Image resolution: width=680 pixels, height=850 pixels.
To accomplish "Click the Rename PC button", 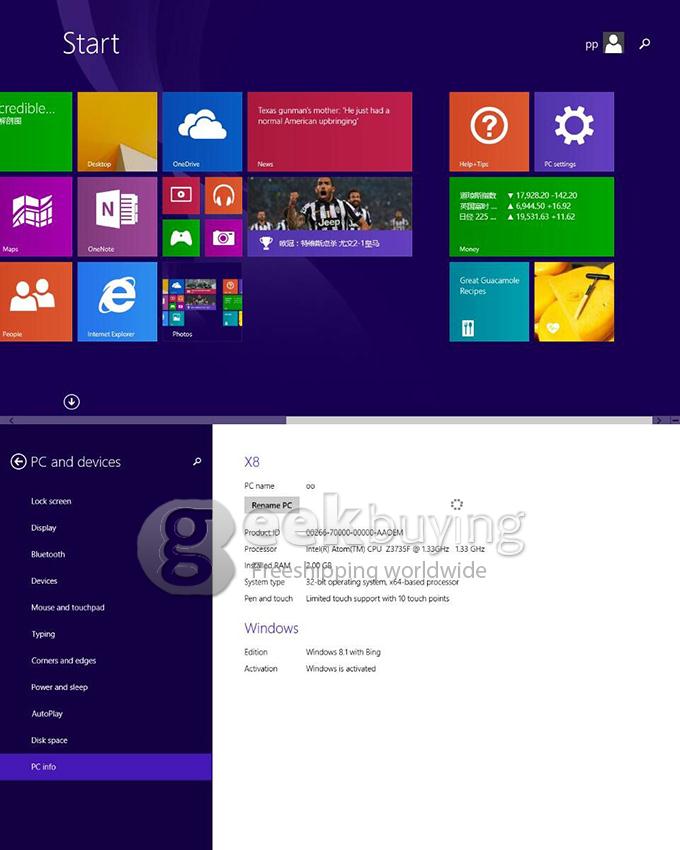I will 272,505.
